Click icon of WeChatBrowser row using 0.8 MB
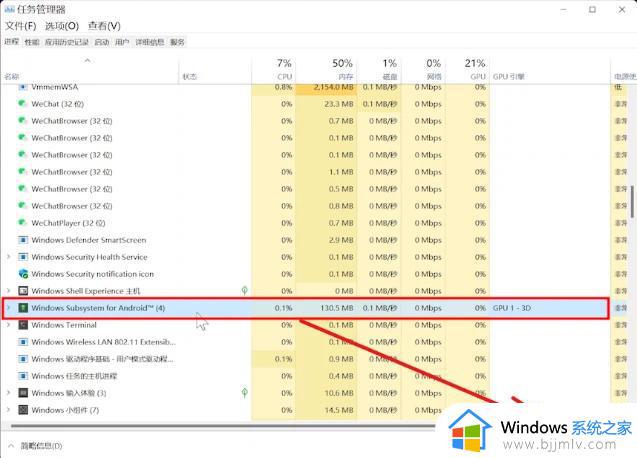Viewport: 637px width, 458px height. coord(23,206)
